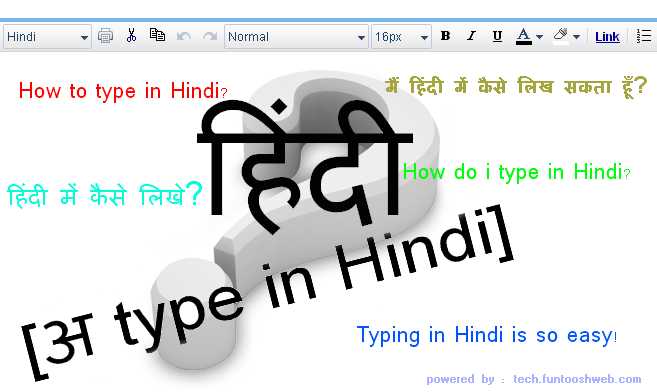Screen dimensions: 657x392
Task: Click the Copy icon
Action: pos(157,35)
